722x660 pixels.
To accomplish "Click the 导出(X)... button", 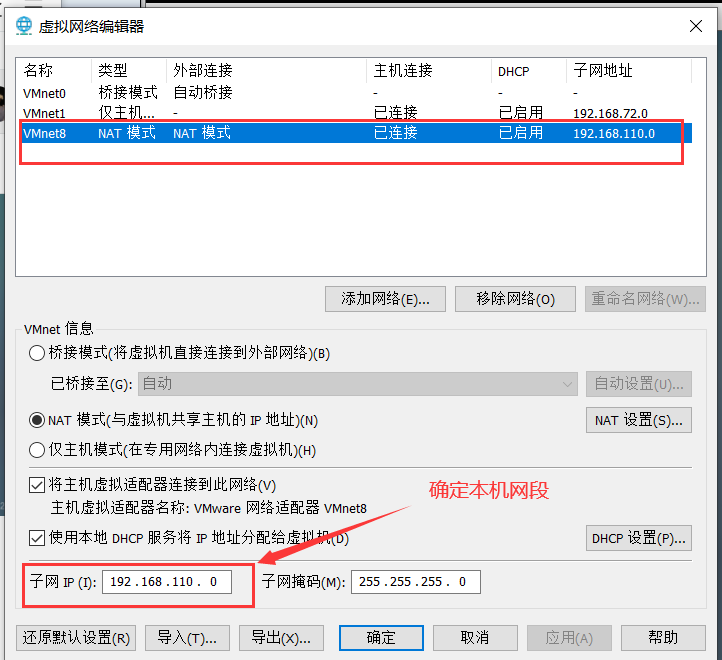I will click(281, 638).
